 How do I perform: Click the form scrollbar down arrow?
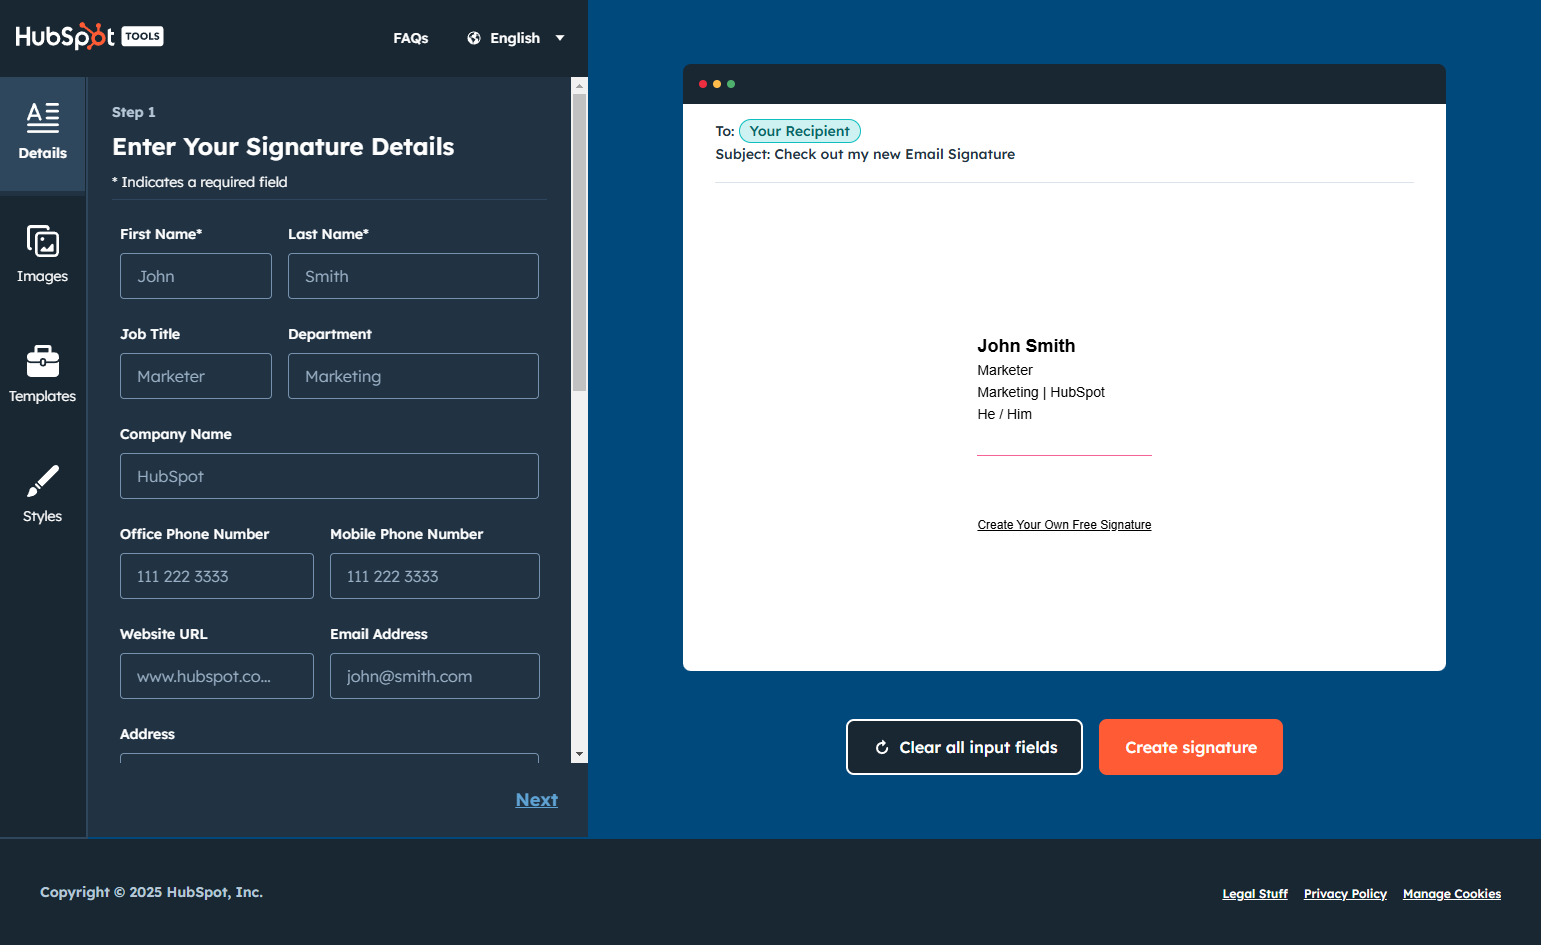tap(579, 754)
